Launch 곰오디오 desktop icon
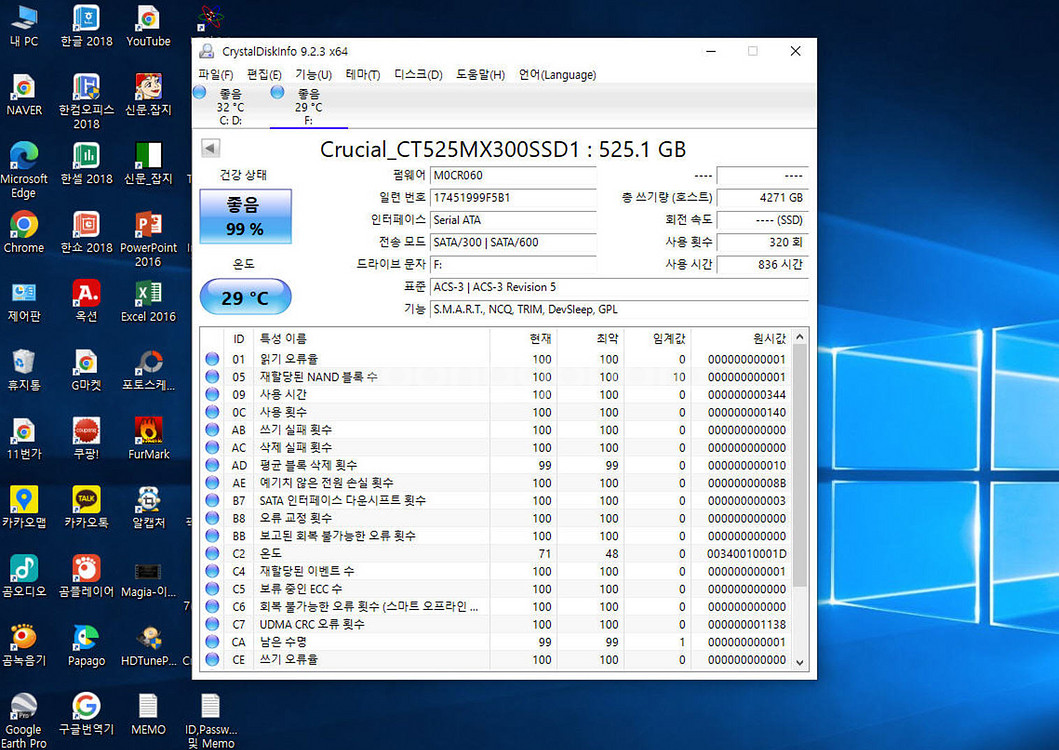Viewport: 1059px width, 750px height. [x=24, y=576]
